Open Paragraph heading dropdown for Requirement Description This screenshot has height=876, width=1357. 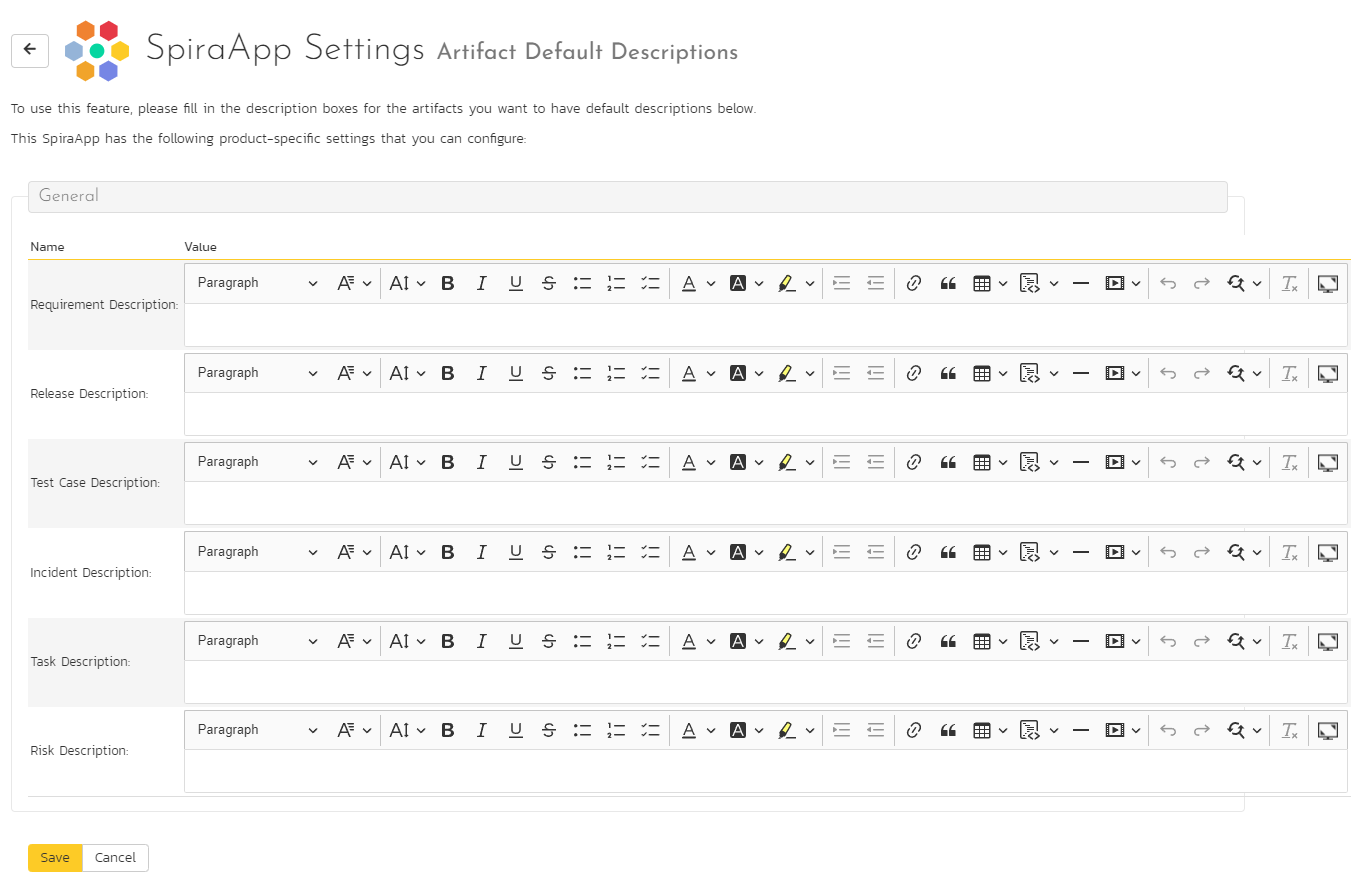(x=257, y=283)
